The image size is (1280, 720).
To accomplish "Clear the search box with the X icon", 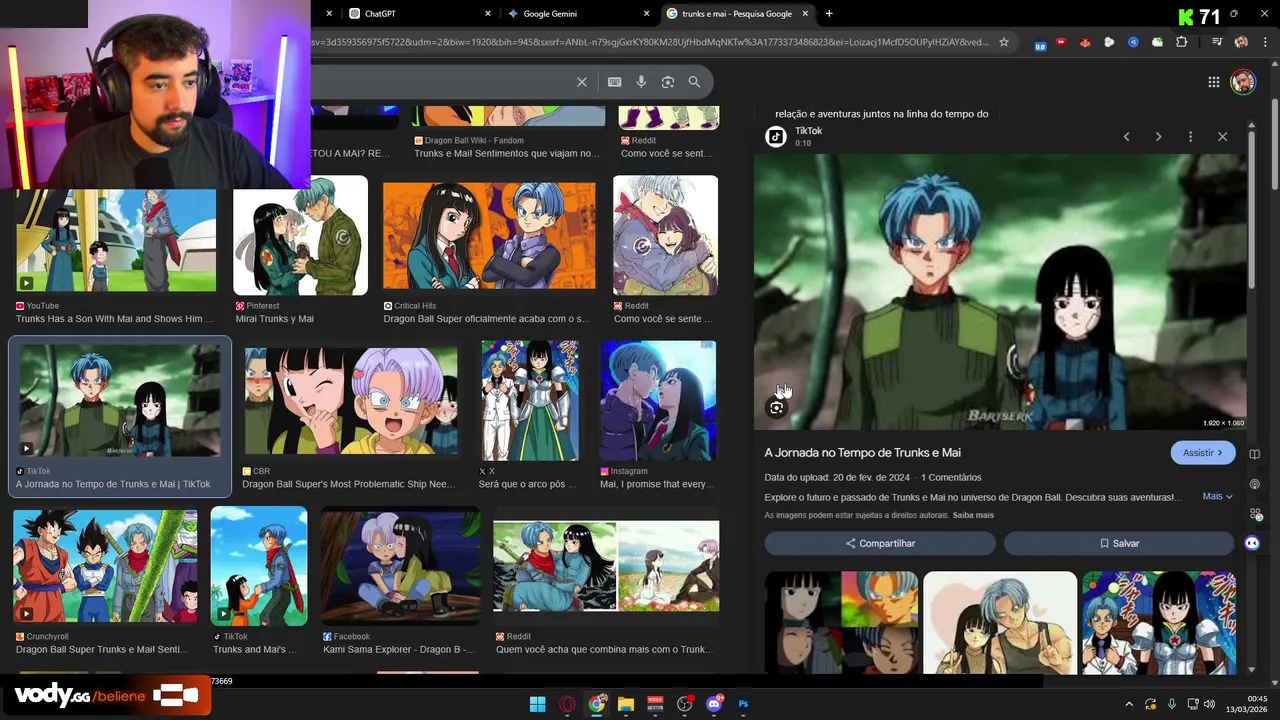I will [x=582, y=82].
